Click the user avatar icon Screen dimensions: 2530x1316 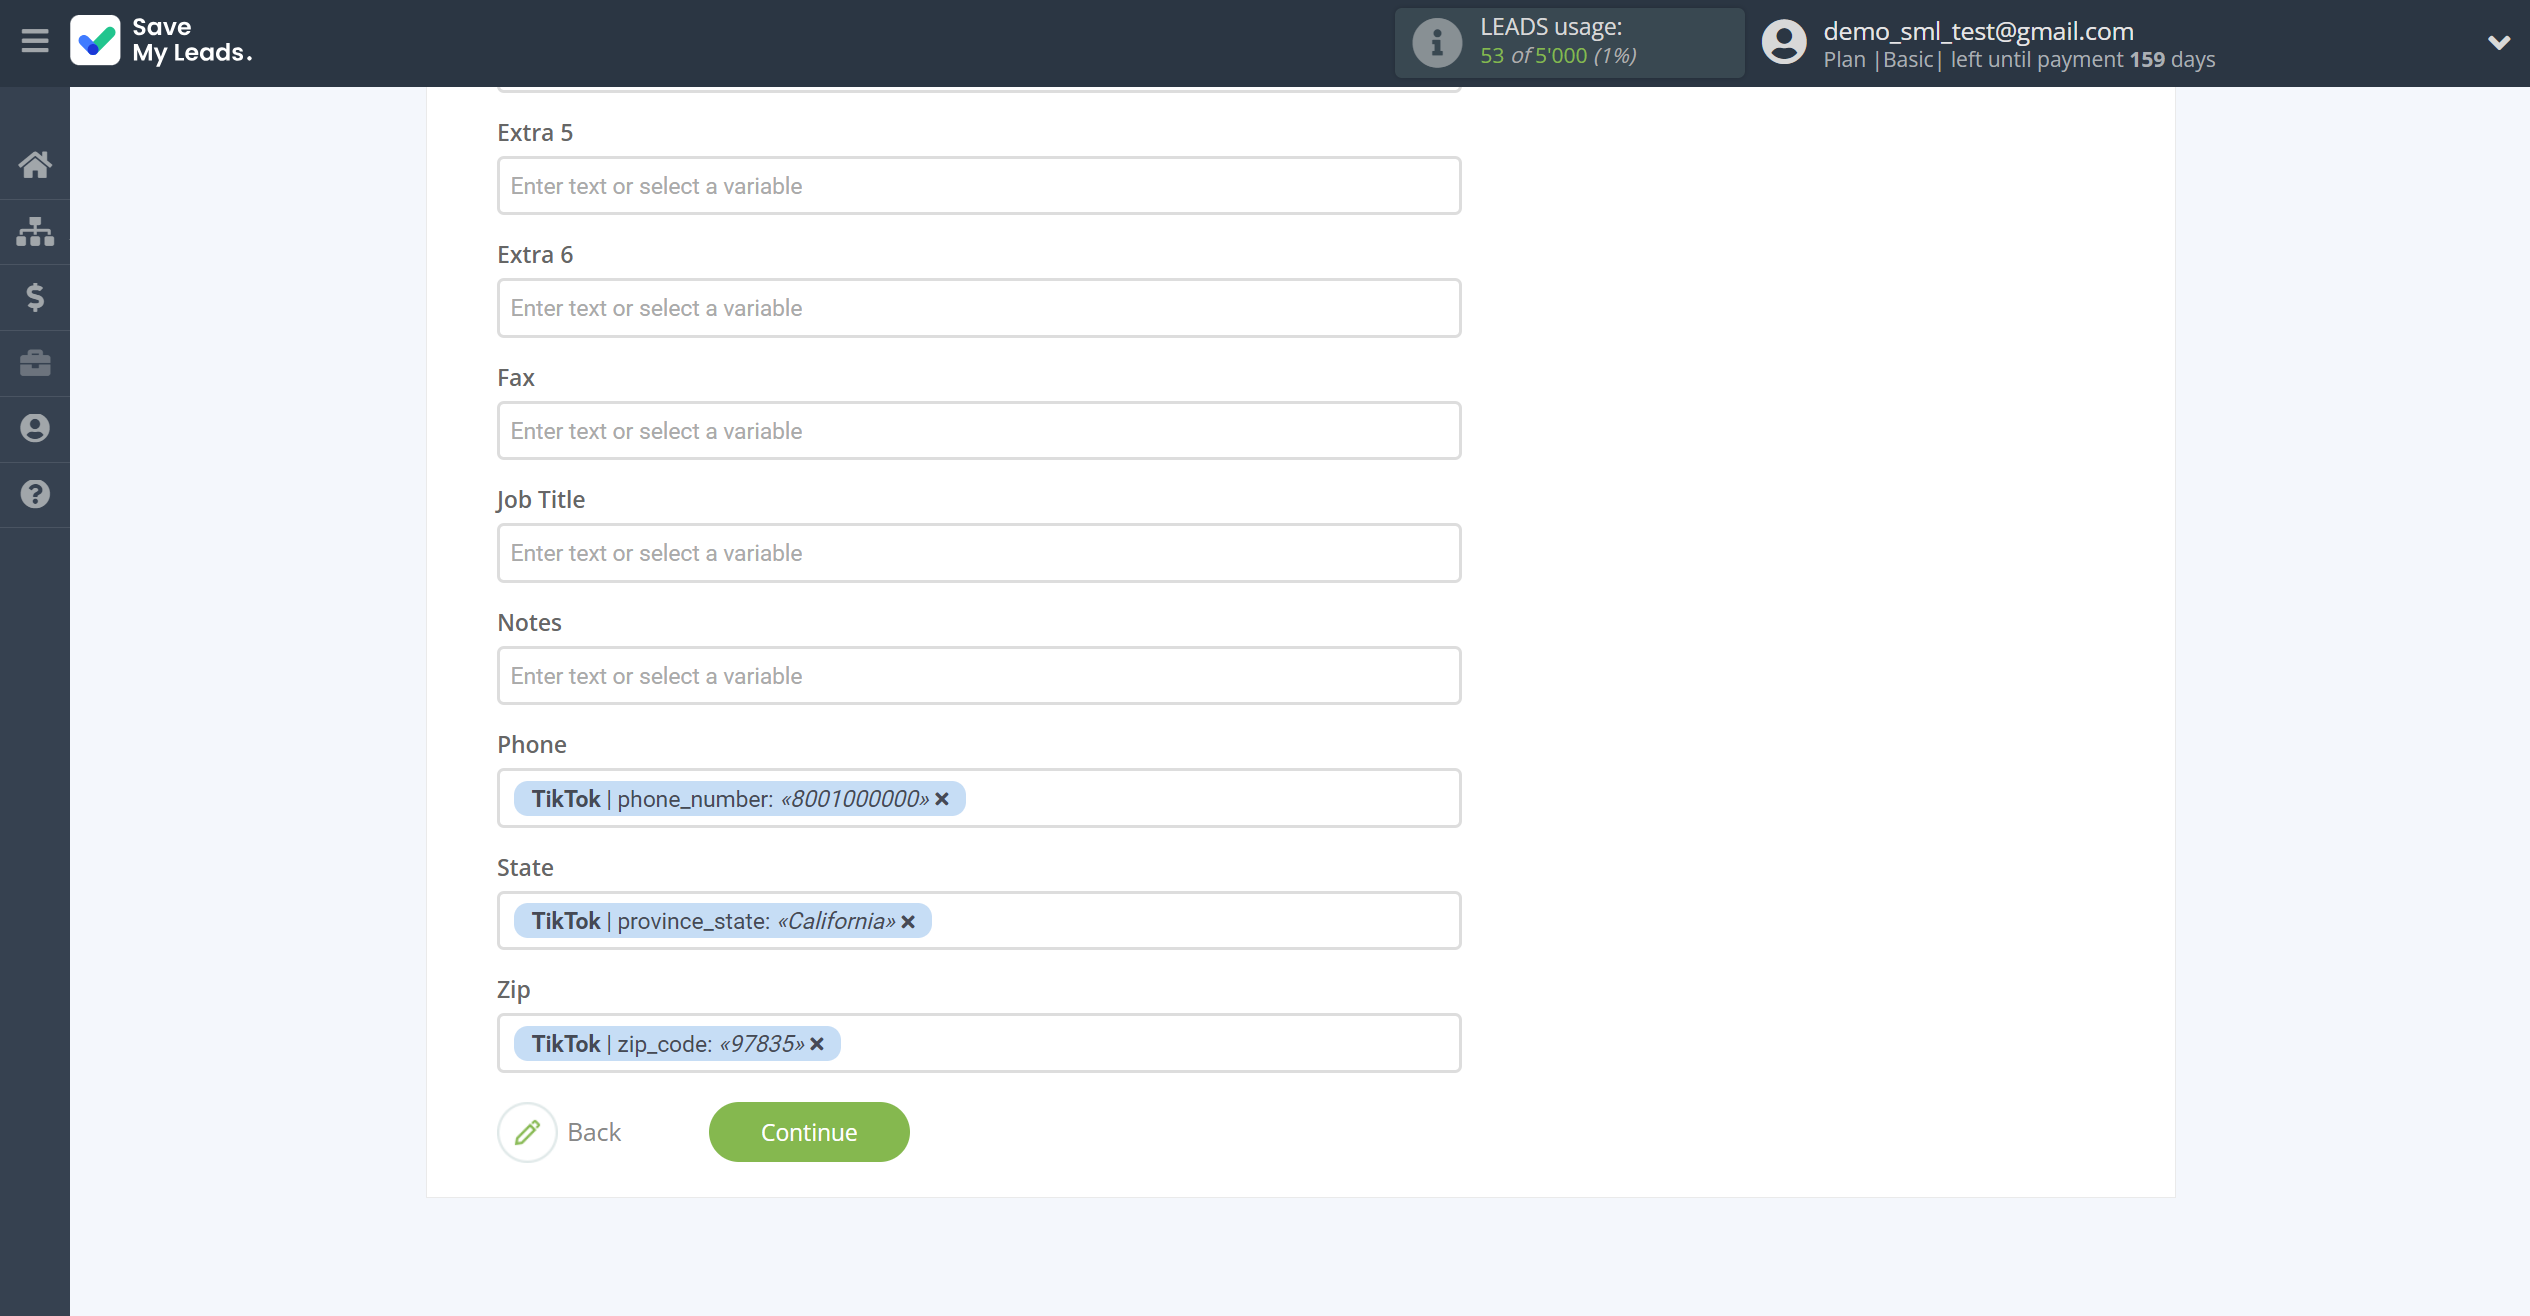(1784, 43)
